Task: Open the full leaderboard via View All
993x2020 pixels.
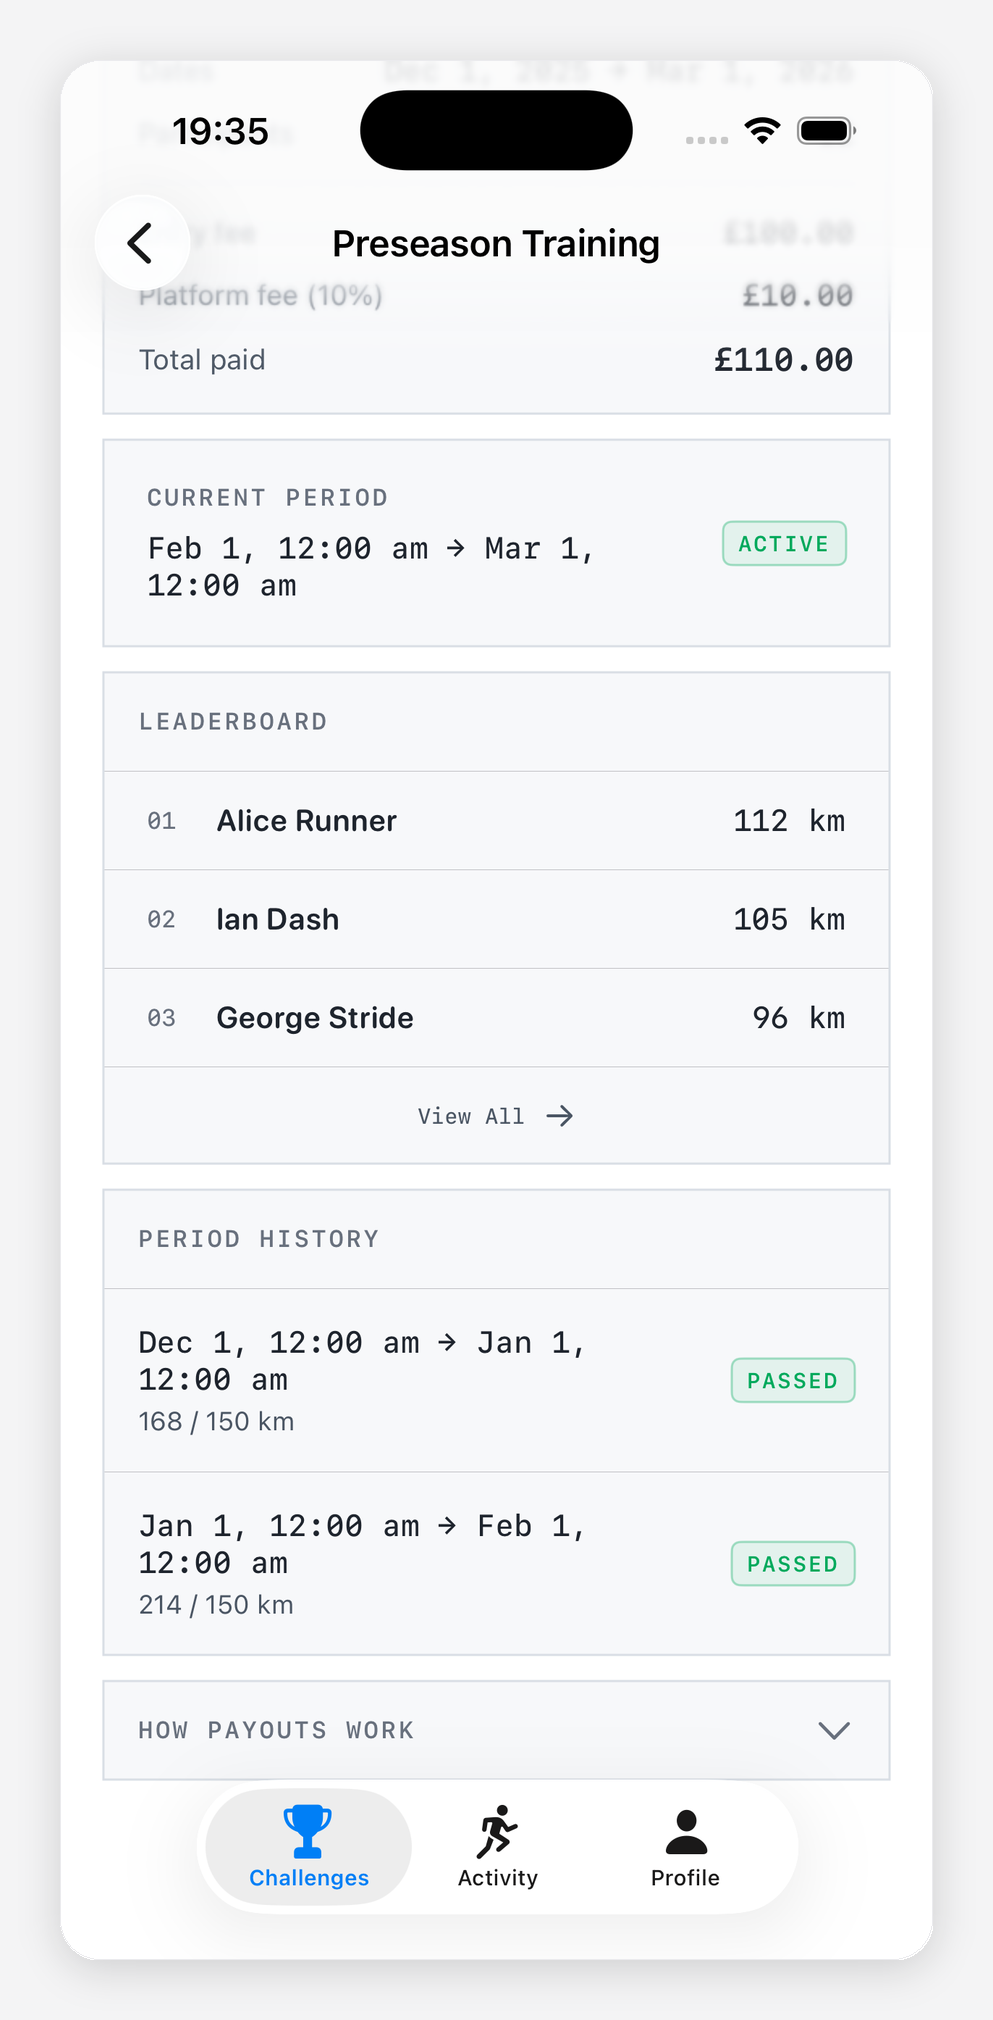Action: (x=471, y=1116)
